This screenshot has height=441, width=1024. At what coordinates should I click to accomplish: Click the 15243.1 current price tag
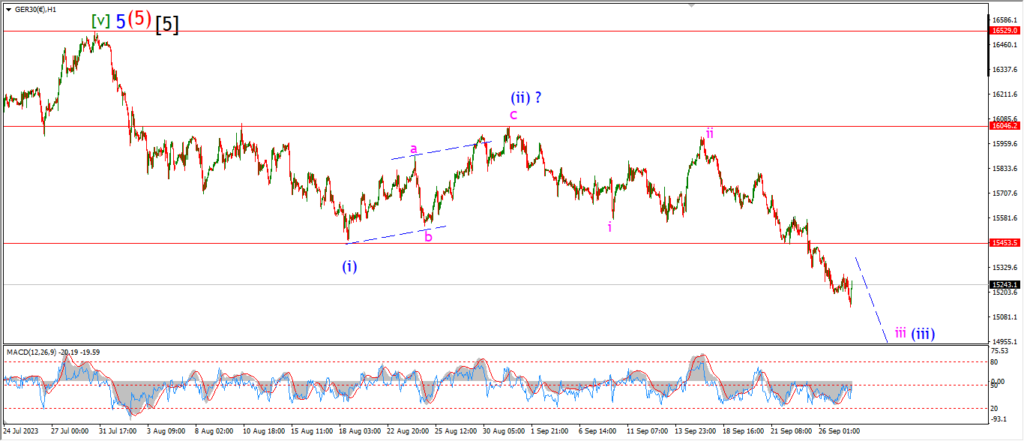tap(1003, 284)
